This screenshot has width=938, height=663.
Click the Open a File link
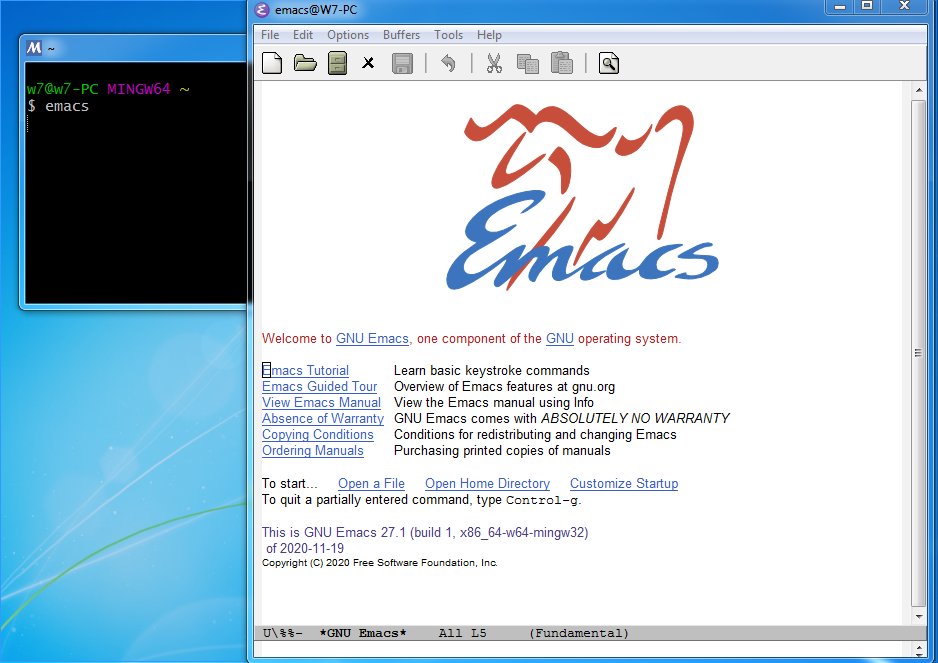pos(371,483)
